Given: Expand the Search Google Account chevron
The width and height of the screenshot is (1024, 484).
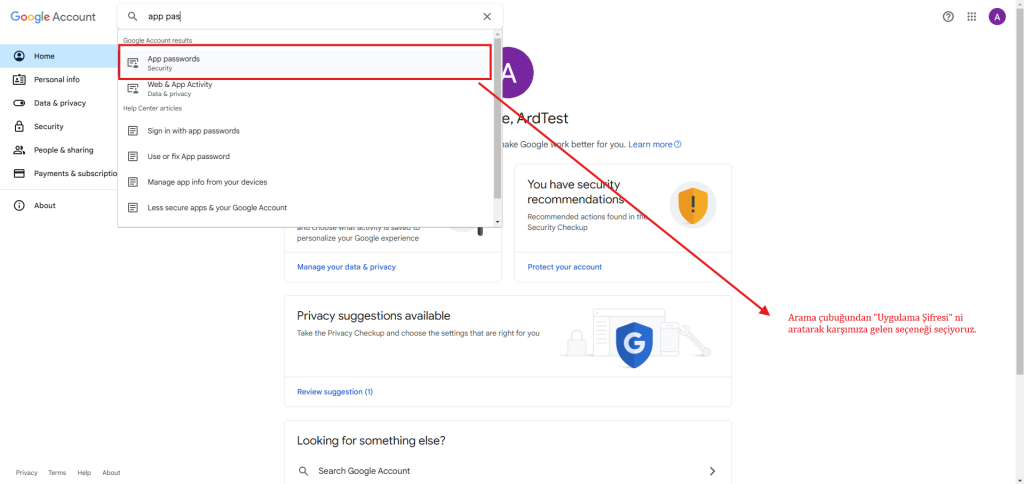Looking at the screenshot, I should (712, 471).
